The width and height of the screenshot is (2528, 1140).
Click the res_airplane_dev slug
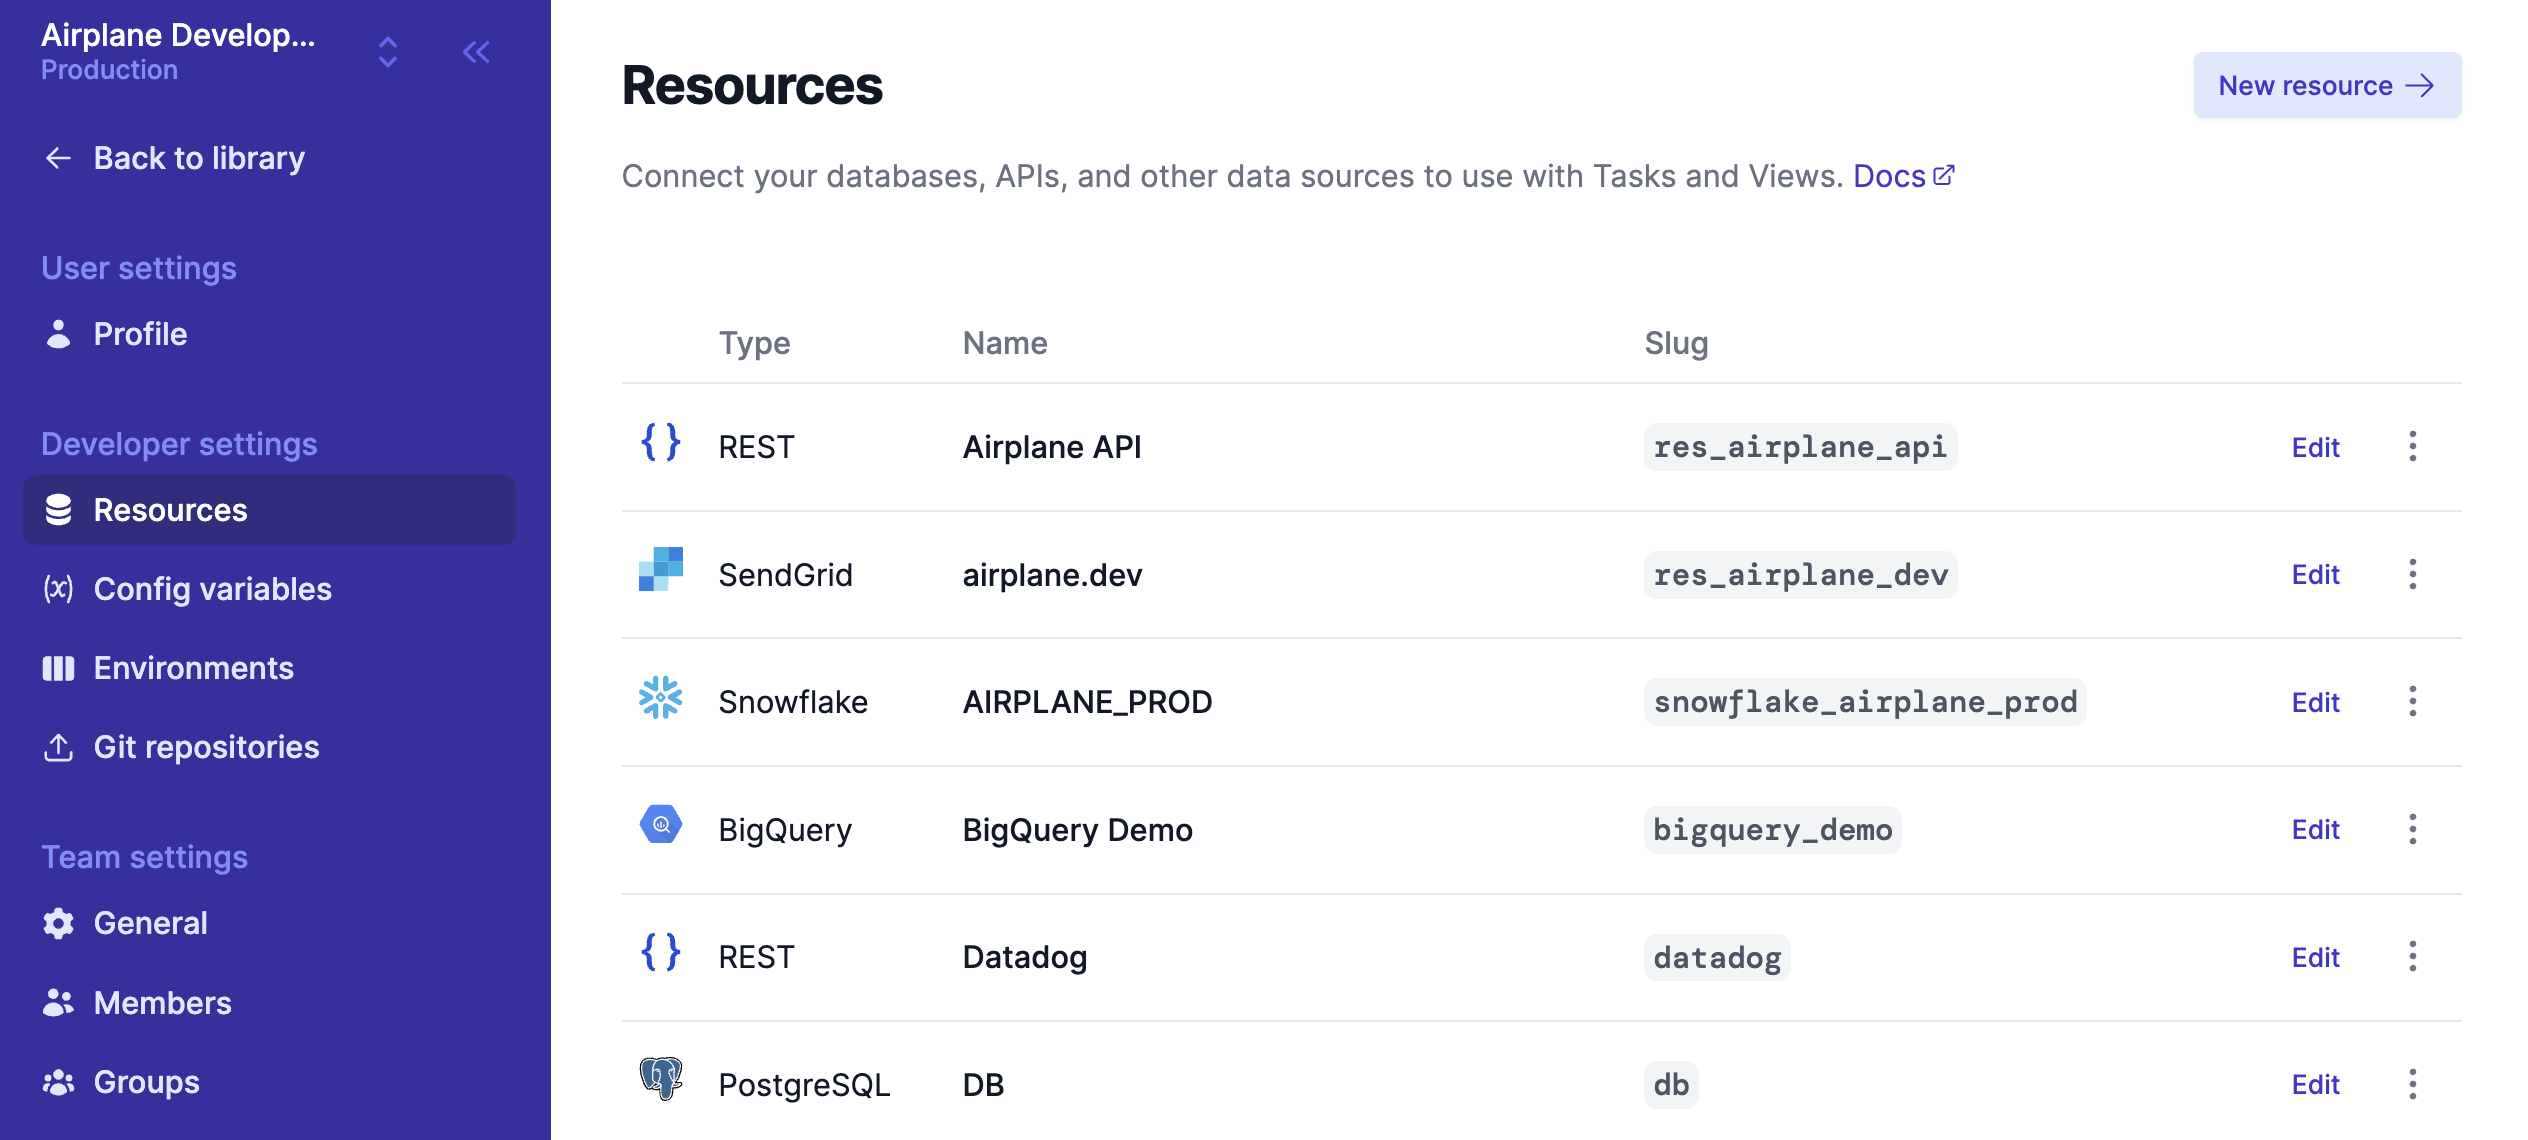pyautogui.click(x=1800, y=575)
